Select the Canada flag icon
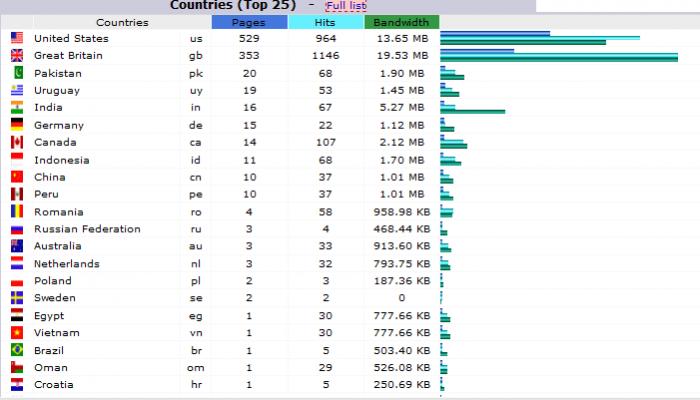The height and width of the screenshot is (400, 700). tap(17, 142)
